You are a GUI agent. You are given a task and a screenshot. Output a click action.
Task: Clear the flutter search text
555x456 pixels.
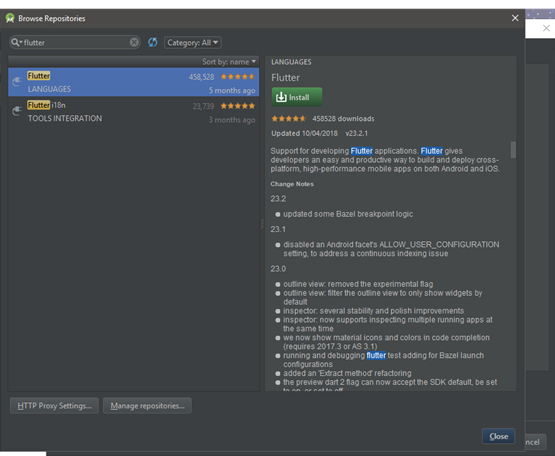(x=134, y=42)
